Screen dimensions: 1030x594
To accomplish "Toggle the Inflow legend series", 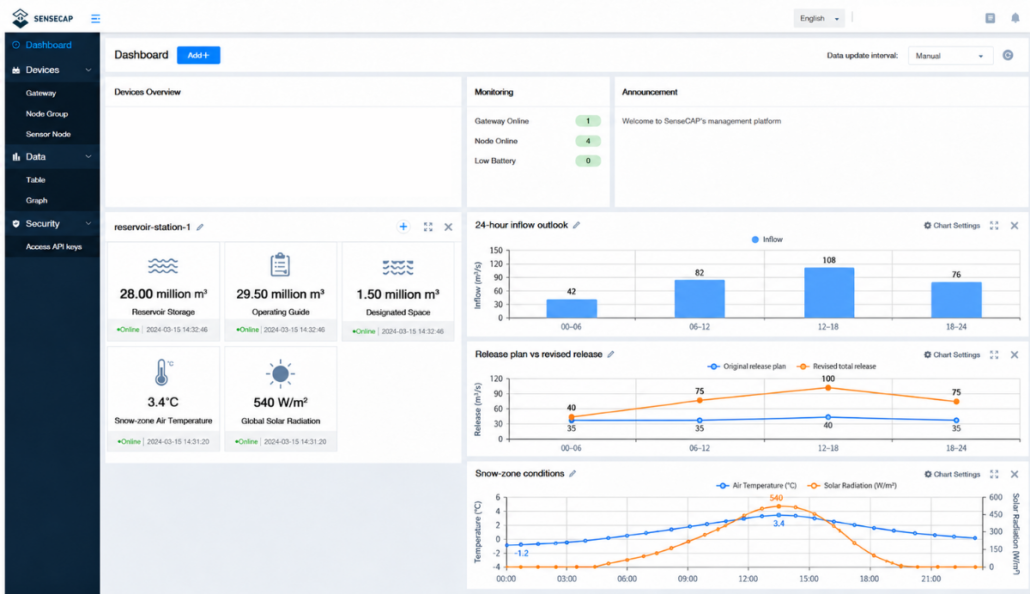I will coord(767,239).
